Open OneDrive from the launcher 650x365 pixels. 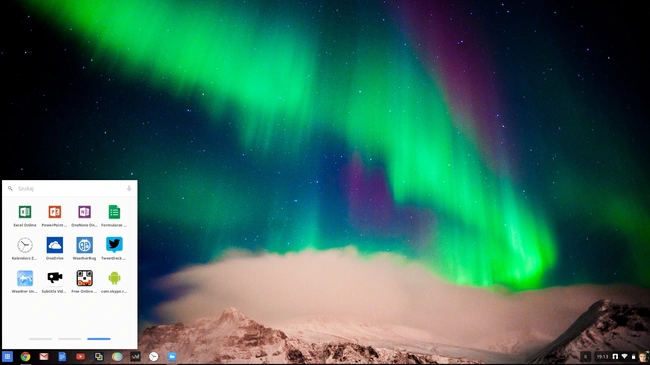point(54,248)
